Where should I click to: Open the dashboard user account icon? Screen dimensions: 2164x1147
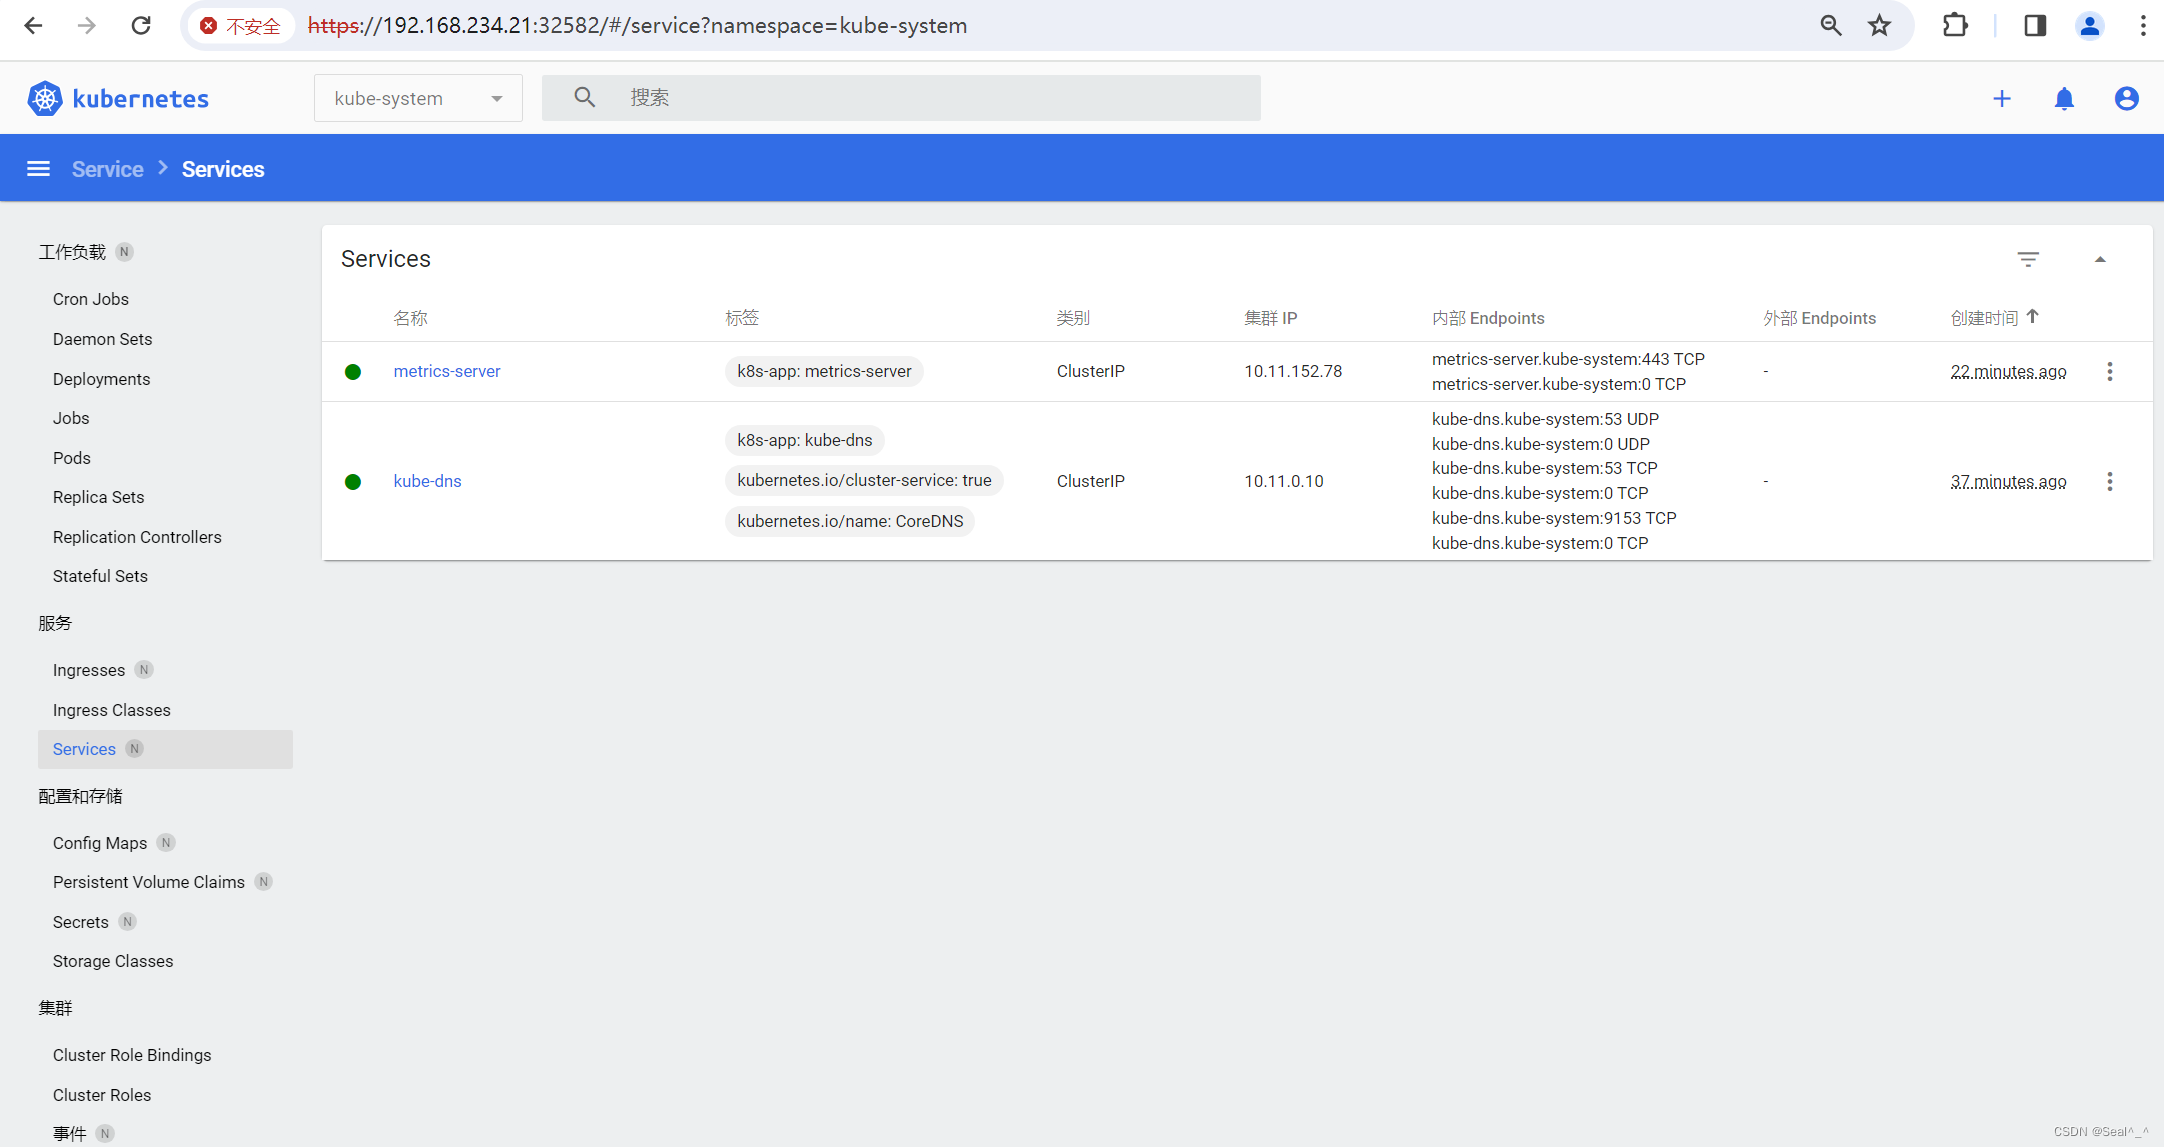pos(2127,98)
